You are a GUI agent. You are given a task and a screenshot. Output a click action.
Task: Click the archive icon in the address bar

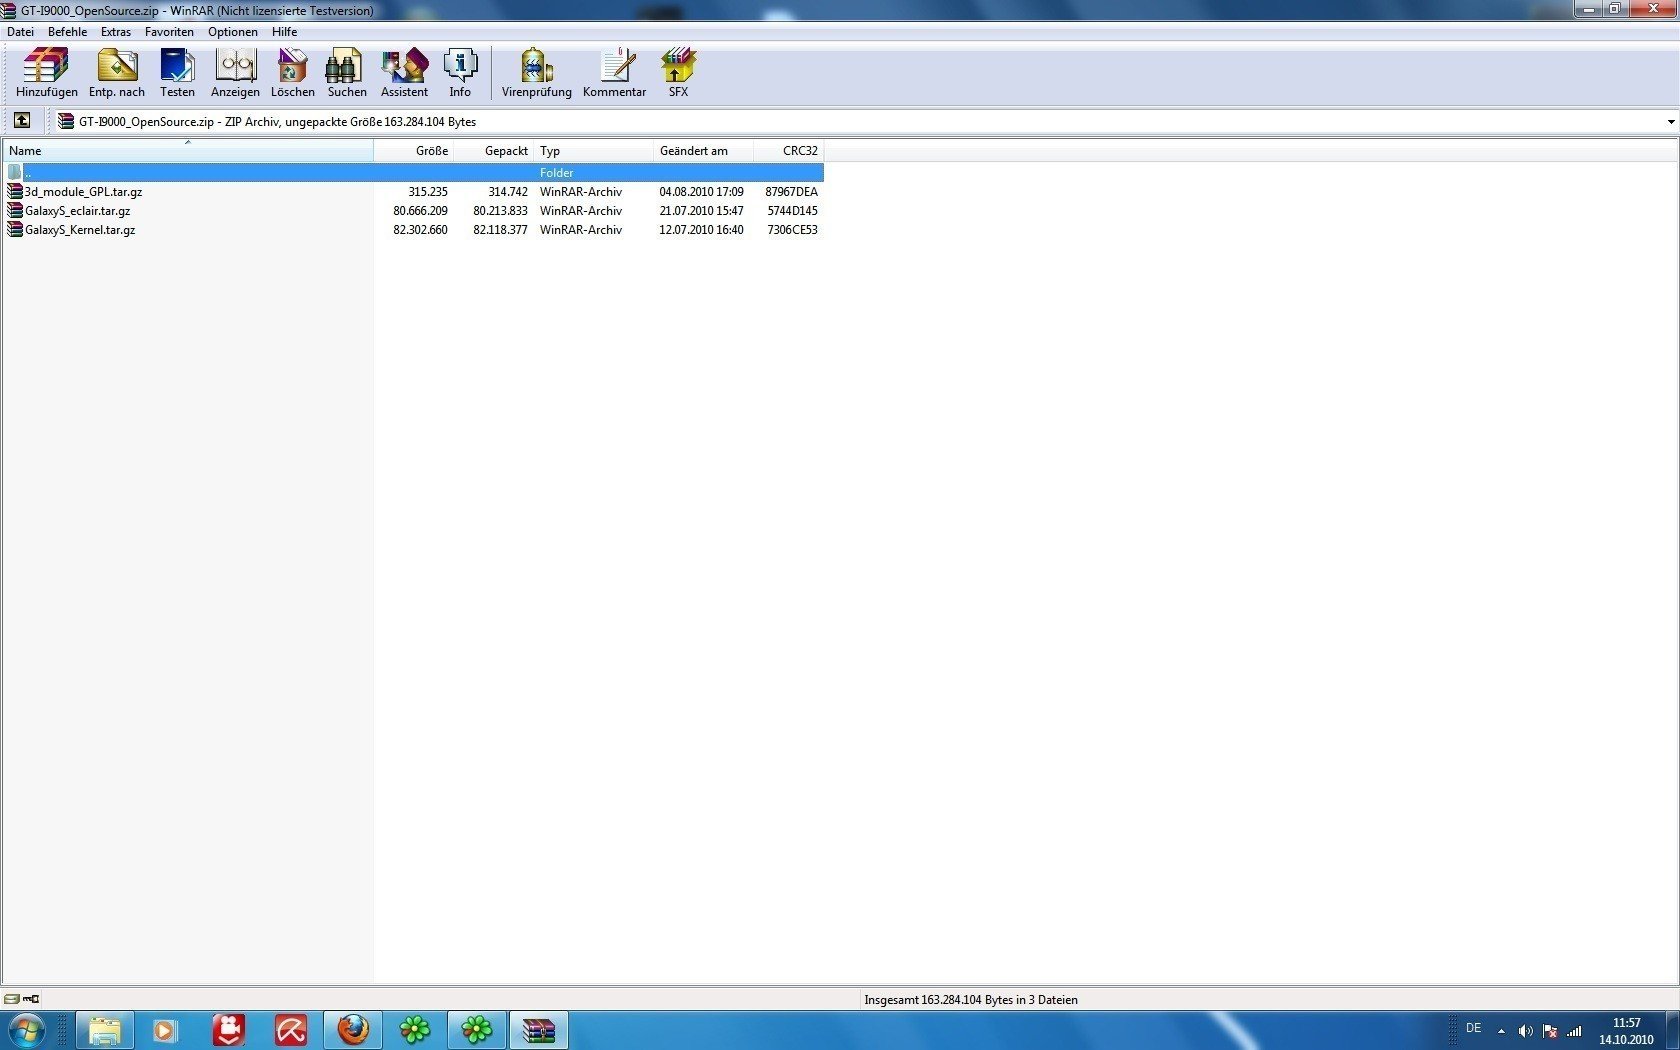pos(66,121)
